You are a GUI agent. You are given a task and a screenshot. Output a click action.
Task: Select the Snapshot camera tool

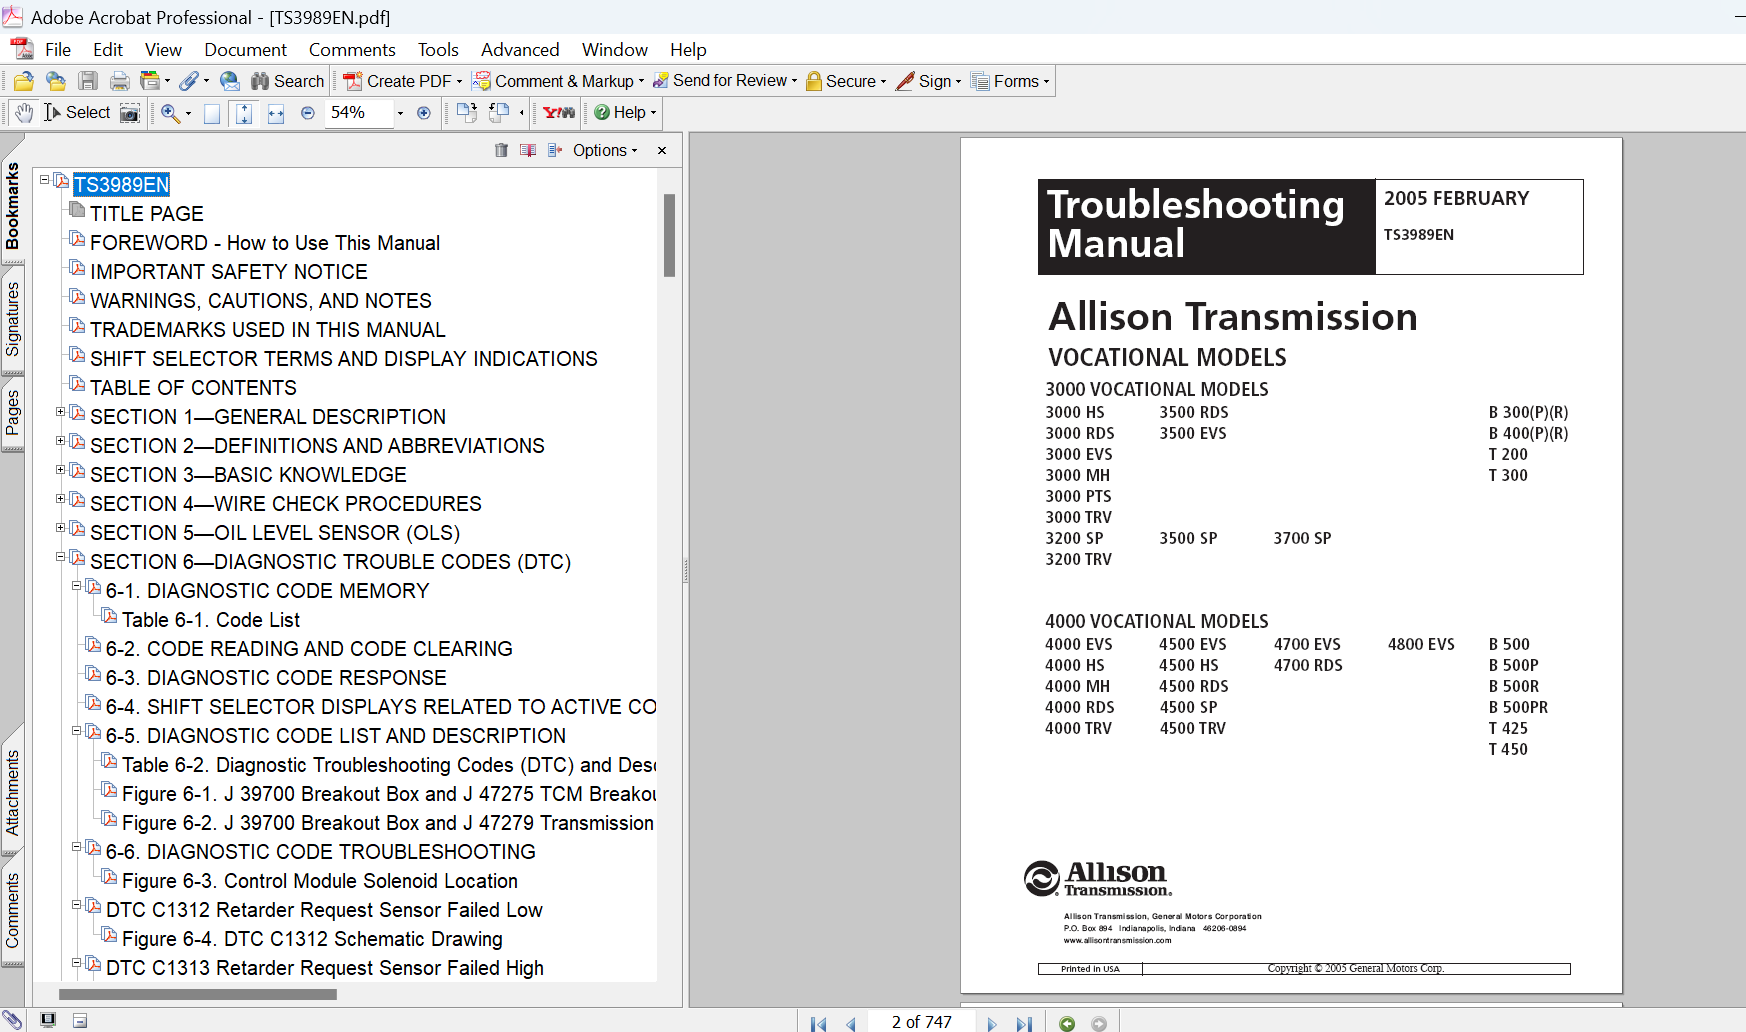click(x=130, y=112)
